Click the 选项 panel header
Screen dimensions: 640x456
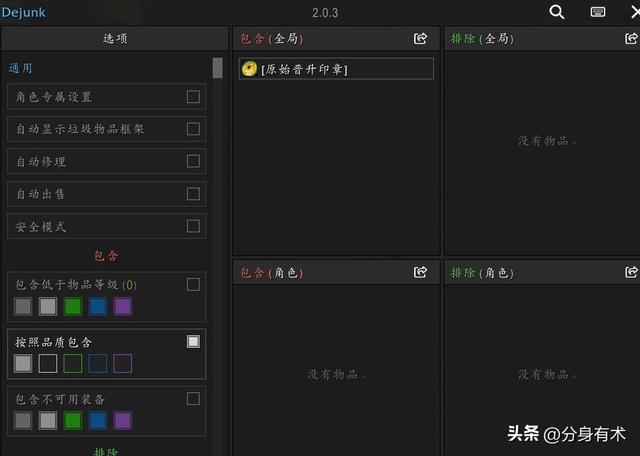pos(115,38)
